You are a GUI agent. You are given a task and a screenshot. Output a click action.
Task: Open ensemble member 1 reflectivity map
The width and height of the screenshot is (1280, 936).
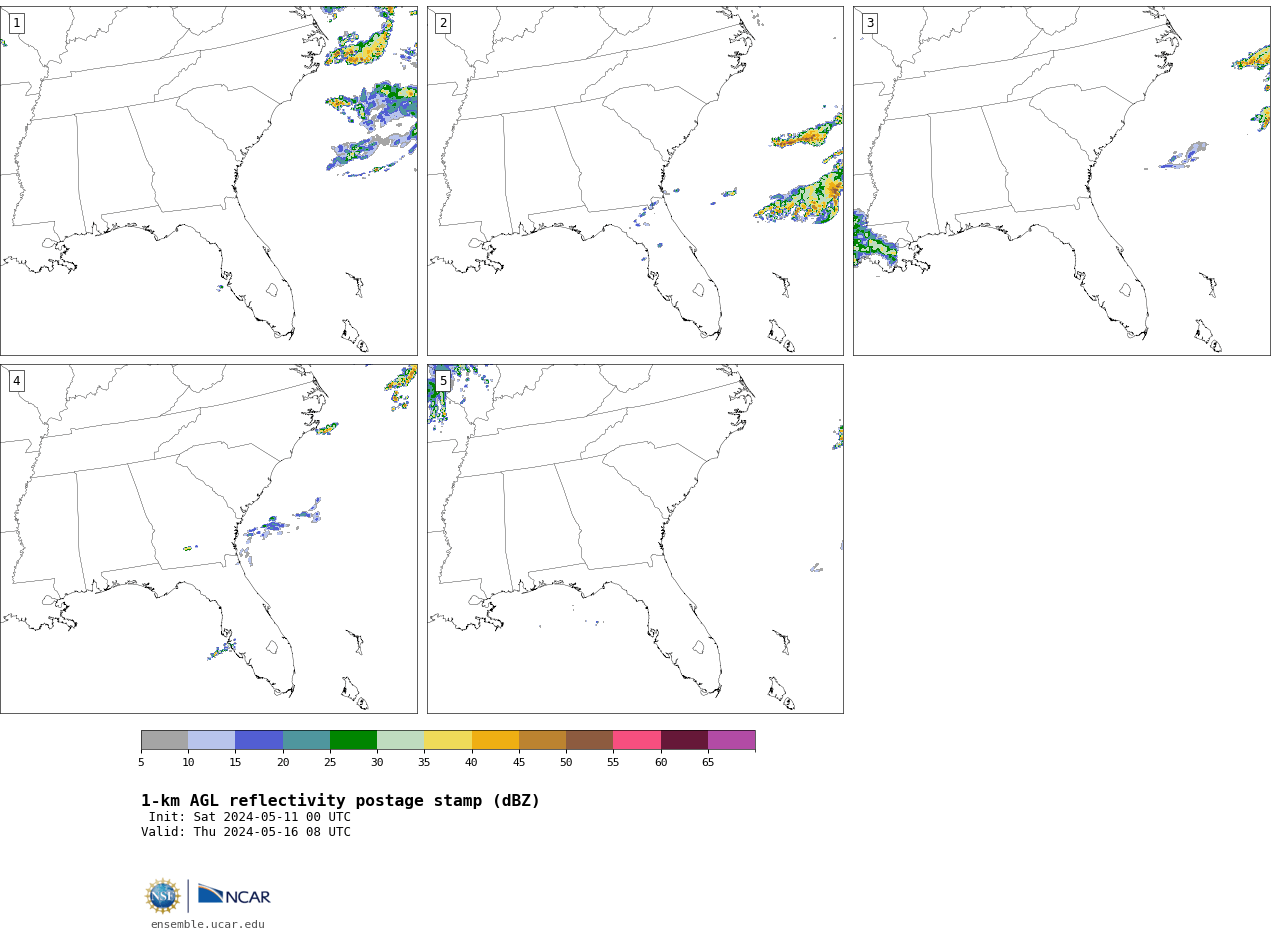tap(209, 181)
